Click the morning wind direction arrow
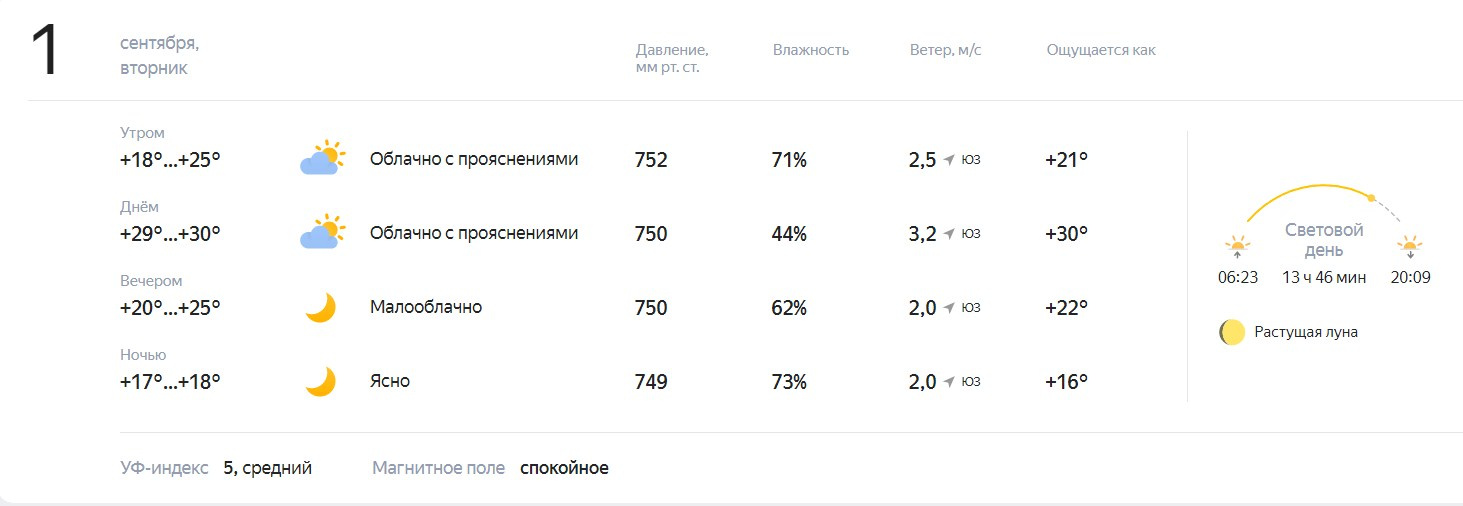The width and height of the screenshot is (1463, 506). pyautogui.click(x=949, y=160)
